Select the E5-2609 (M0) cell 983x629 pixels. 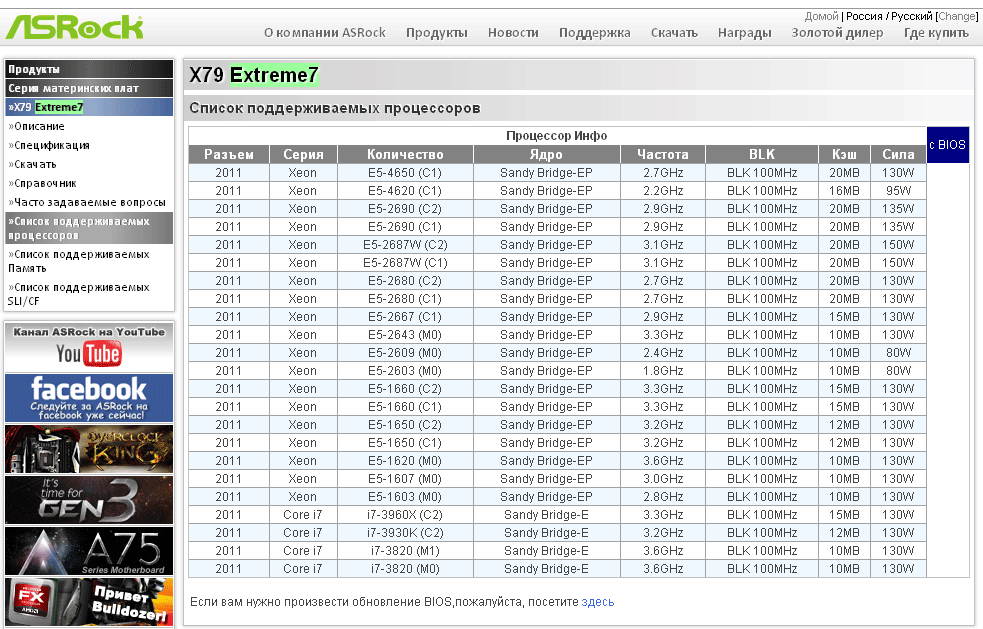point(405,353)
